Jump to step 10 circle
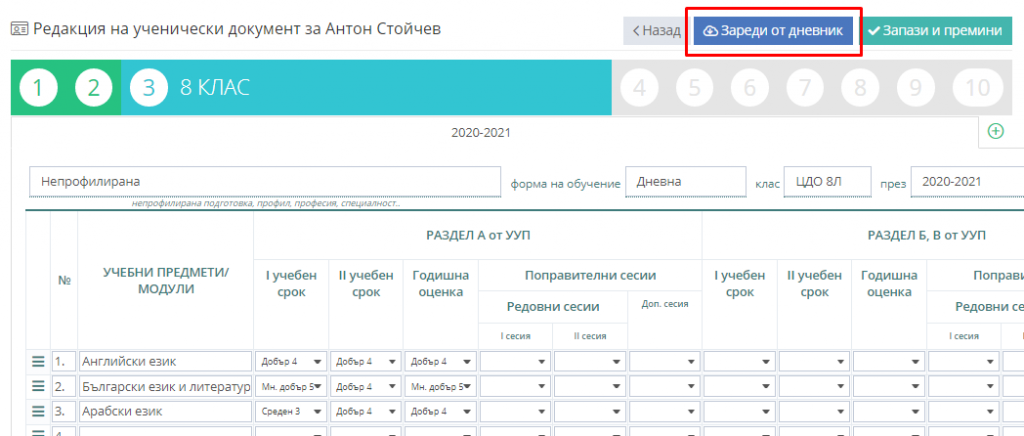 click(x=977, y=88)
